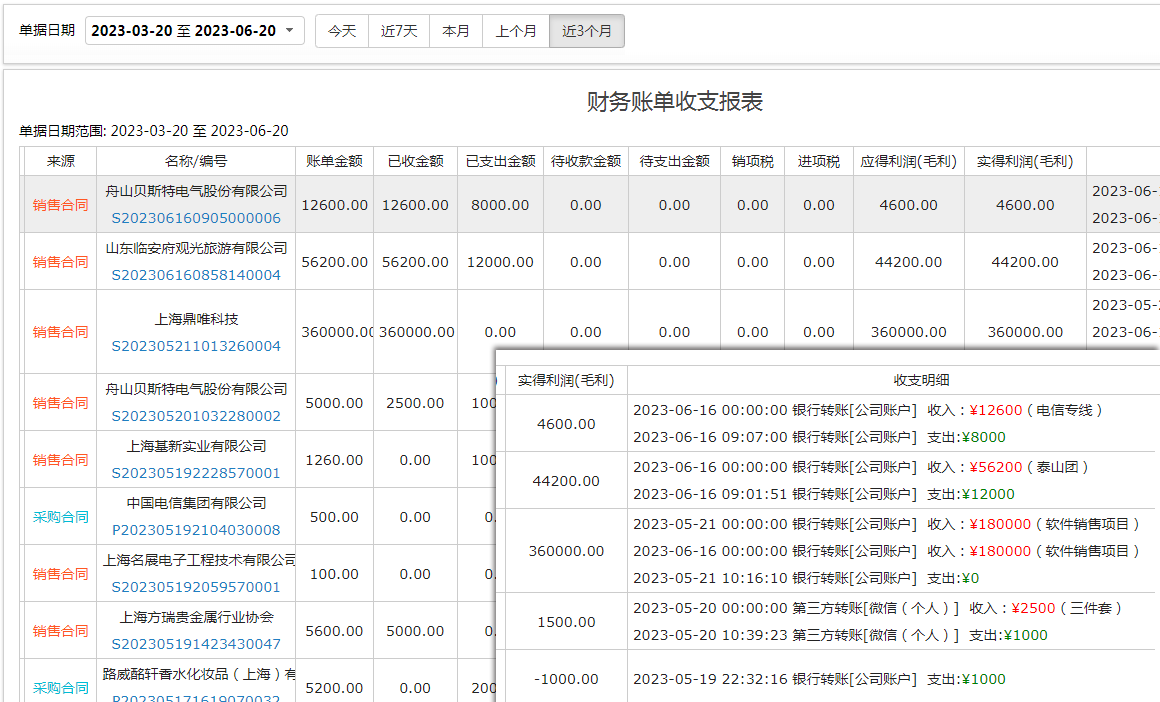Image resolution: width=1160 pixels, height=702 pixels.
Task: Open contract link S202306160858140004
Action: tap(196, 275)
